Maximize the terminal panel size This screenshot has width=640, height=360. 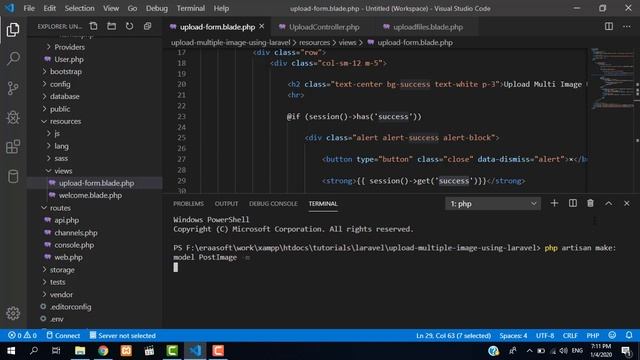pyautogui.click(x=609, y=203)
